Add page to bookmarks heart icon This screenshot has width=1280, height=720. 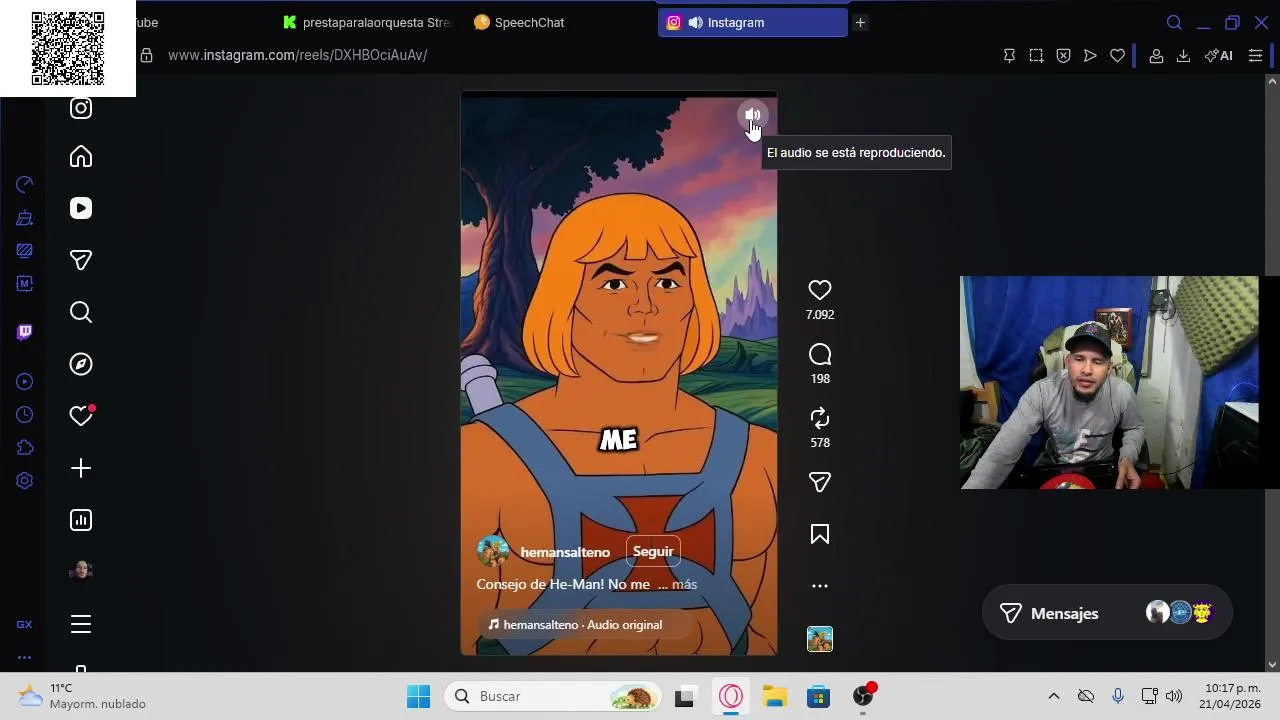[x=1117, y=56]
